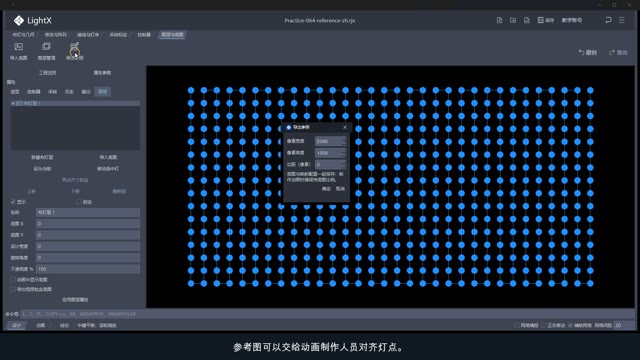Click the 底图 Y input field
The width and height of the screenshot is (640, 360).
click(x=88, y=235)
